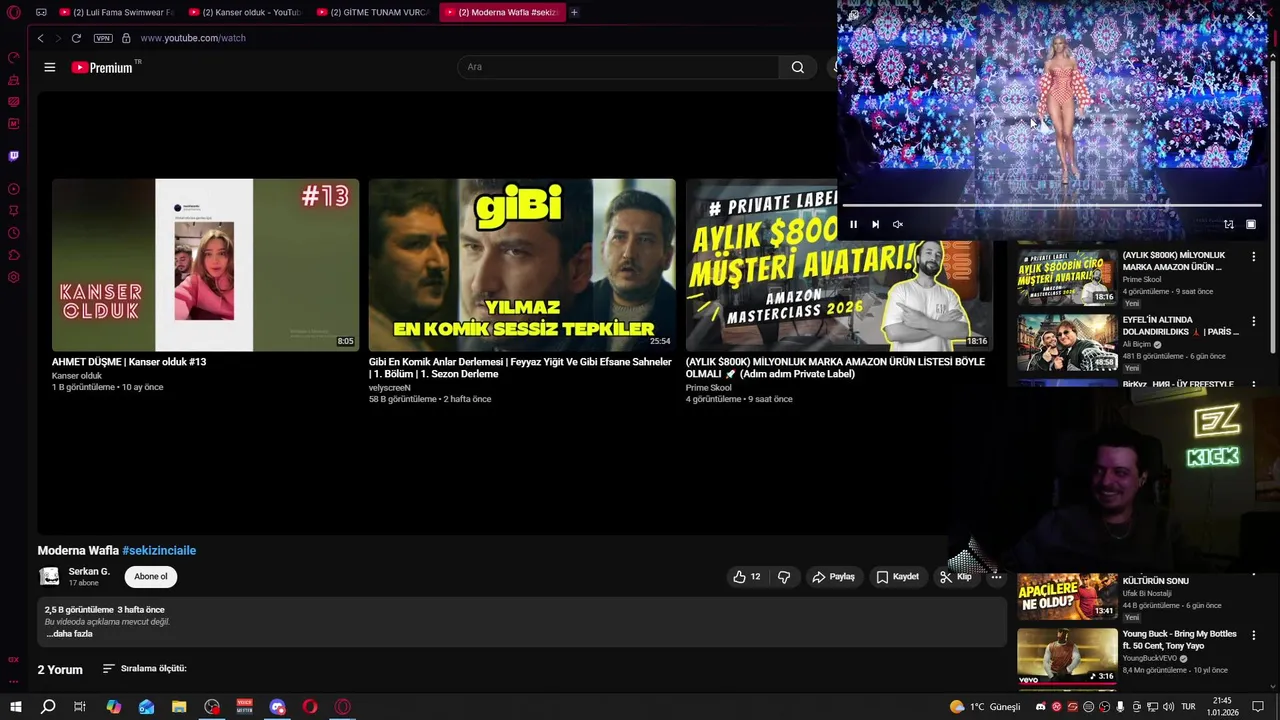Open the weather widget showing 1°C Güneşli
The height and width of the screenshot is (720, 1280).
pos(985,707)
